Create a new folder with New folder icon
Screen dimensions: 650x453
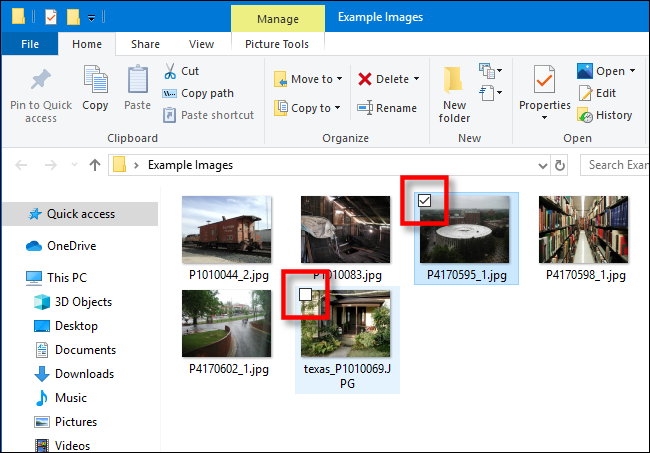[x=454, y=83]
